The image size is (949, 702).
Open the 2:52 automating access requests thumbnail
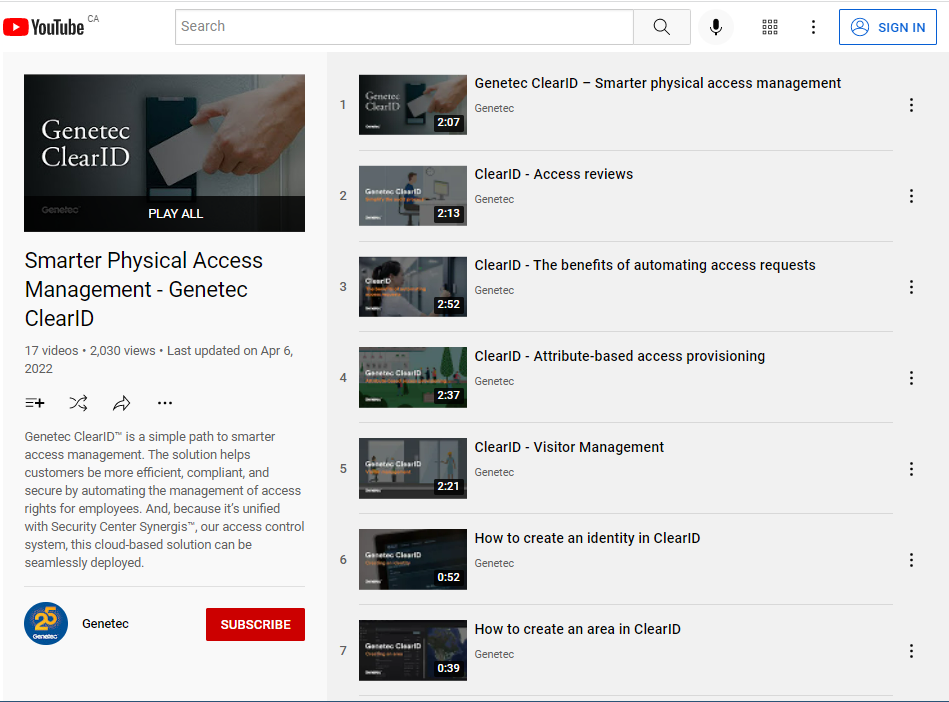coord(413,287)
